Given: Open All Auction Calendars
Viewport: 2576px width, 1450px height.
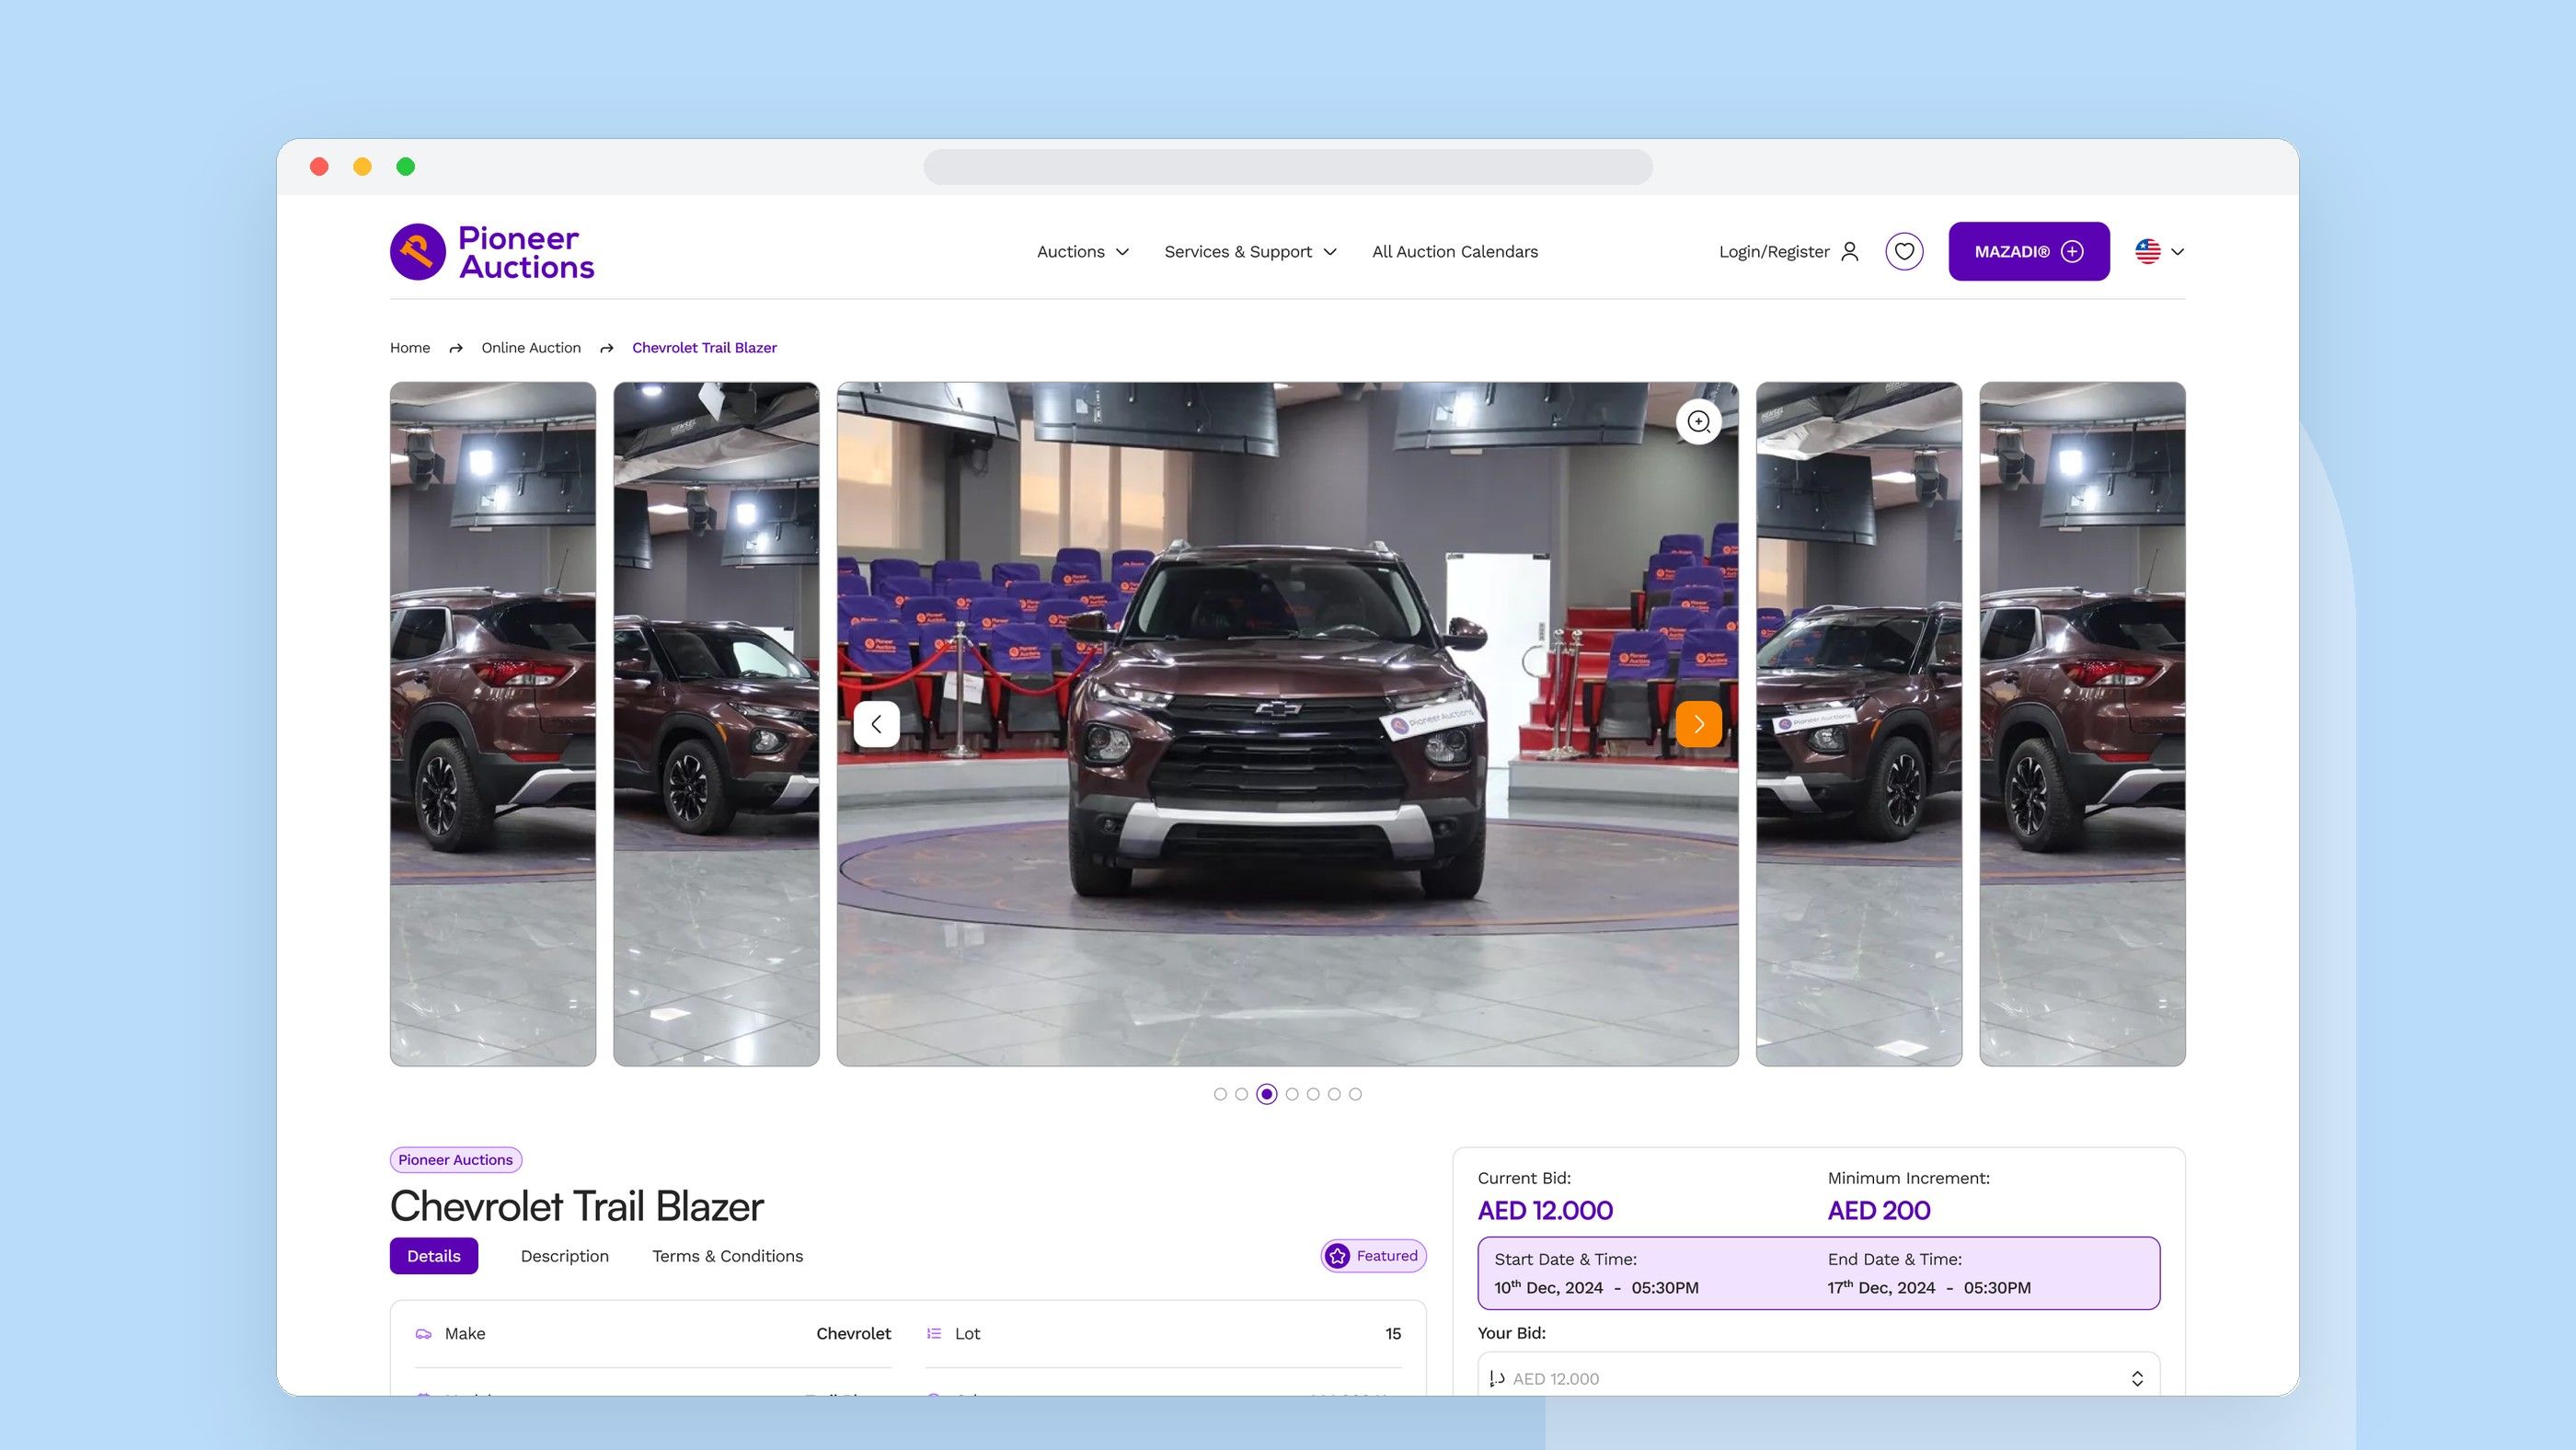Looking at the screenshot, I should click(x=1455, y=252).
